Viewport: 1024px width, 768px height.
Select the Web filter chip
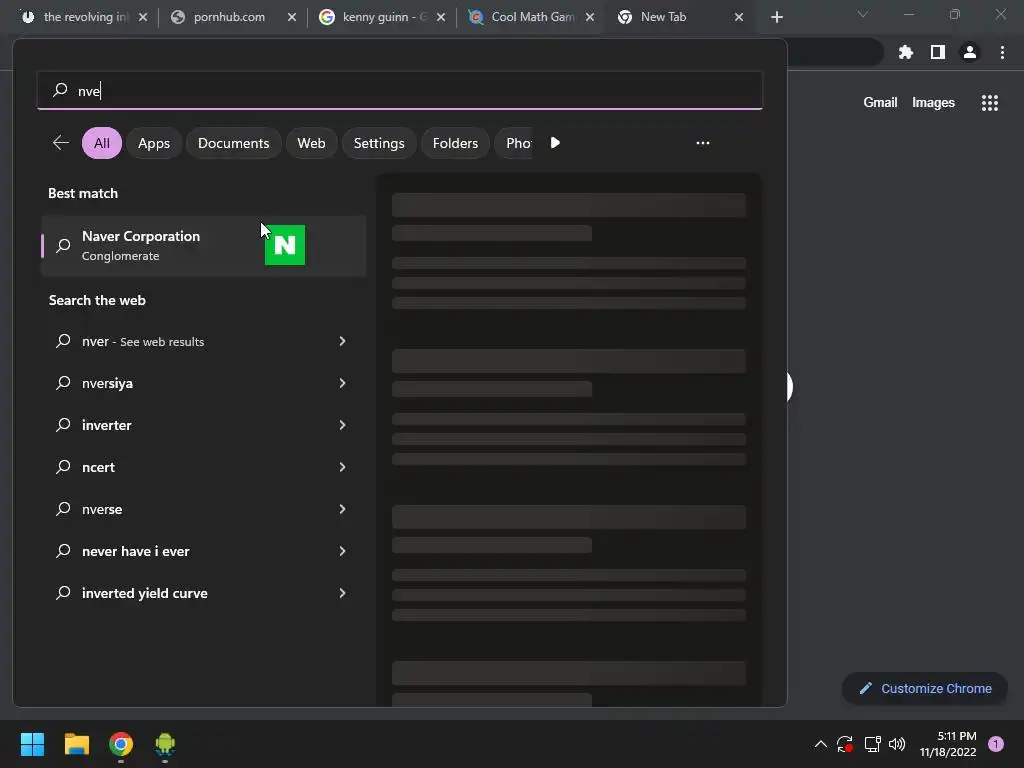pyautogui.click(x=312, y=143)
